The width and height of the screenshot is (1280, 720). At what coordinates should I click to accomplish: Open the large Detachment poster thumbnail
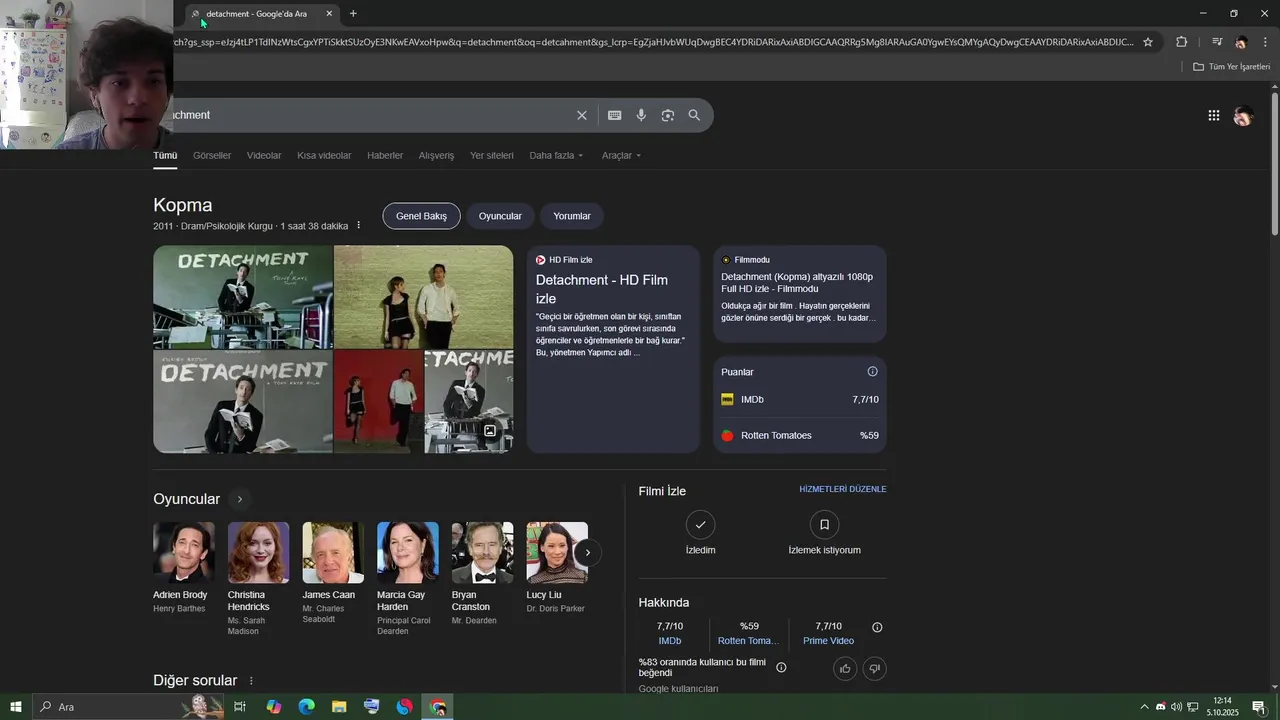click(243, 297)
